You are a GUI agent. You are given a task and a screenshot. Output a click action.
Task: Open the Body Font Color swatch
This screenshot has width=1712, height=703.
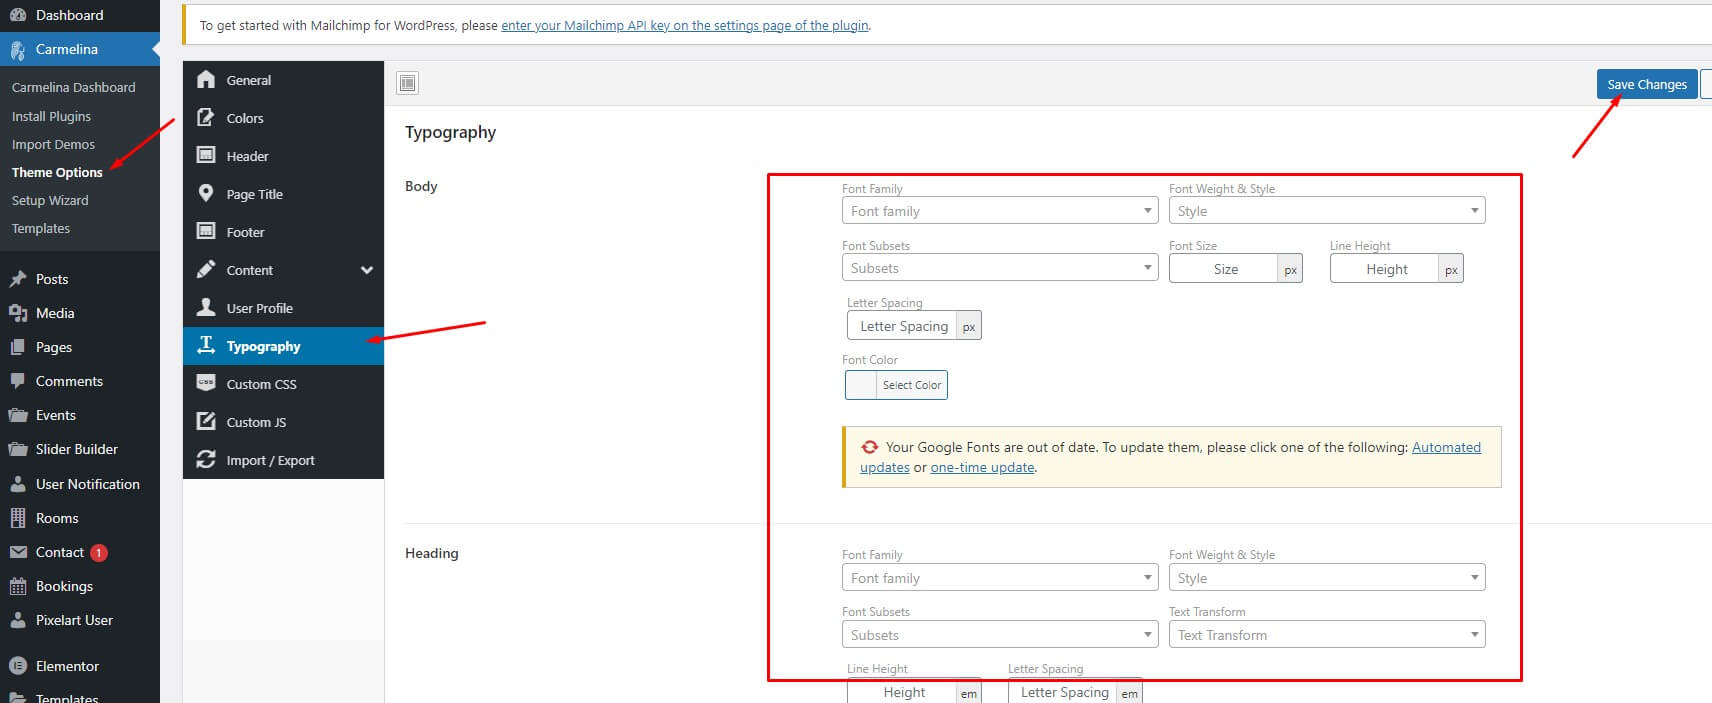pyautogui.click(x=861, y=385)
